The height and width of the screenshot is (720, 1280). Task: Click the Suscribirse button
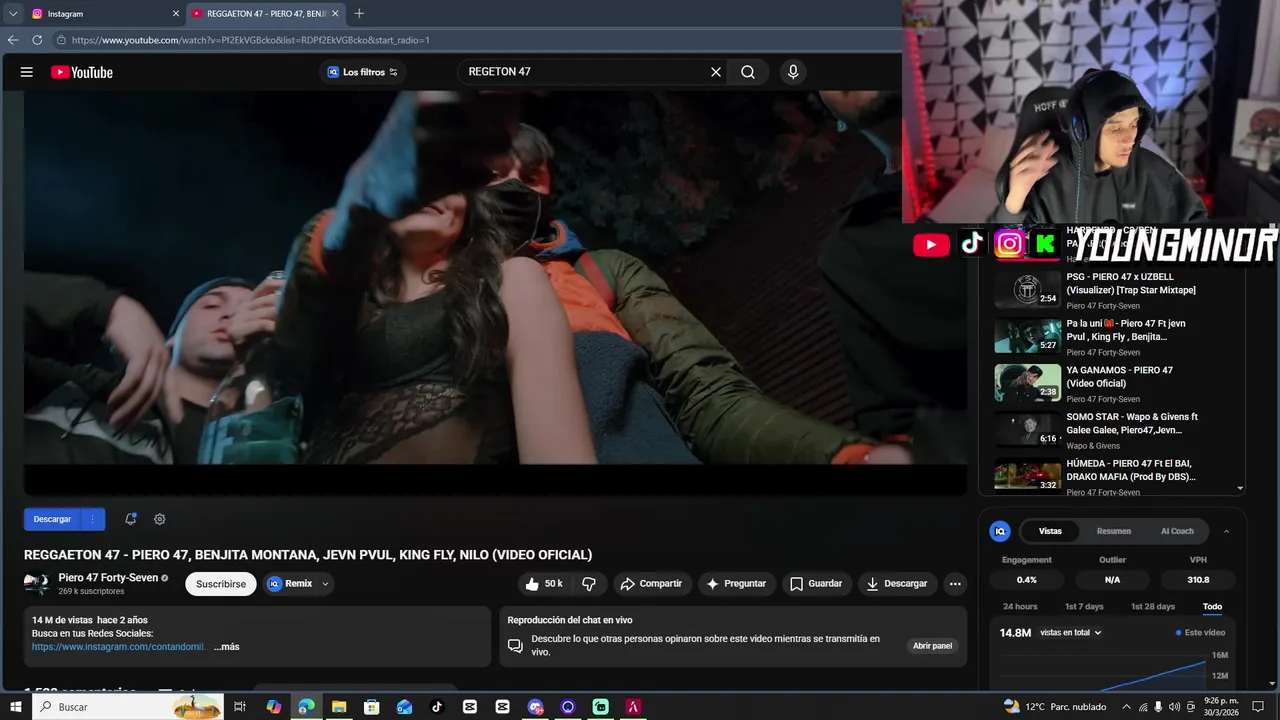click(x=221, y=584)
